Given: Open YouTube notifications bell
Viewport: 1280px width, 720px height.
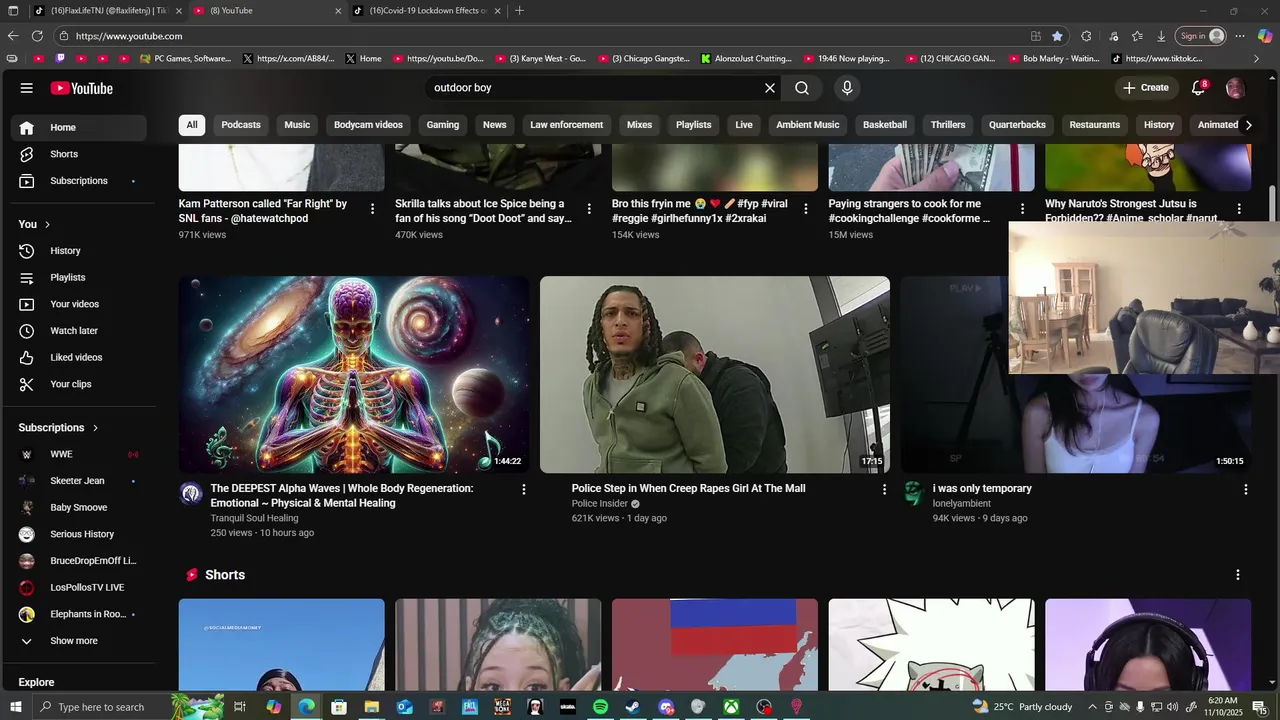Looking at the screenshot, I should [x=1198, y=88].
